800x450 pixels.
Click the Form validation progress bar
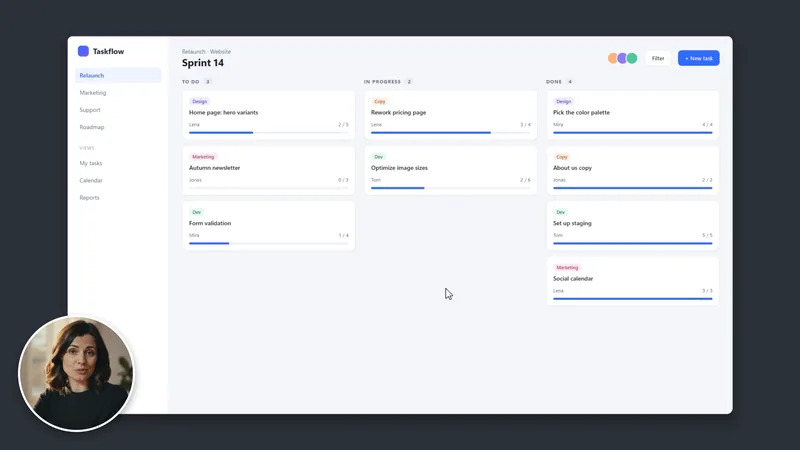pos(269,243)
